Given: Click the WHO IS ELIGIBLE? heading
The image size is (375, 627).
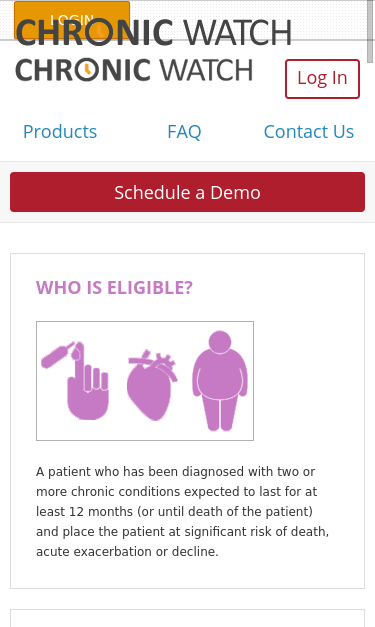Looking at the screenshot, I should point(114,288).
